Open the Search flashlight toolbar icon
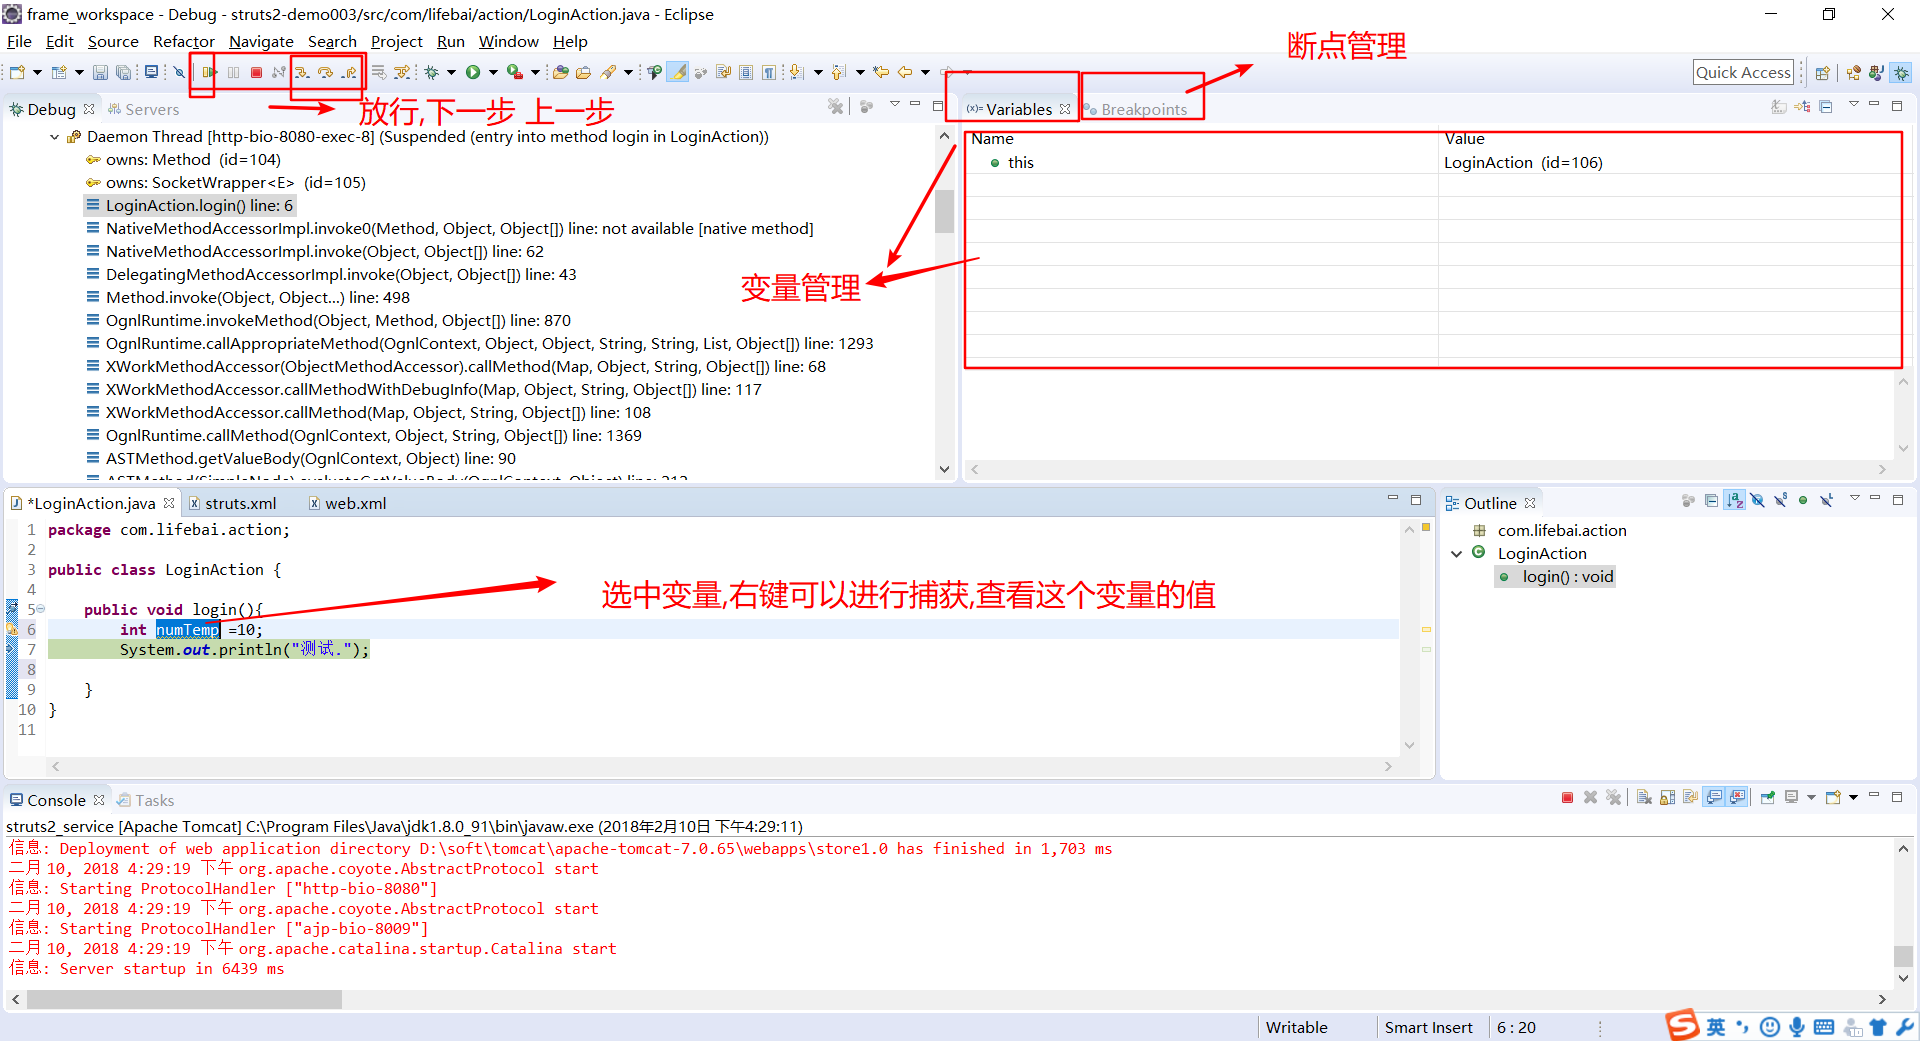Image resolution: width=1920 pixels, height=1041 pixels. point(612,72)
